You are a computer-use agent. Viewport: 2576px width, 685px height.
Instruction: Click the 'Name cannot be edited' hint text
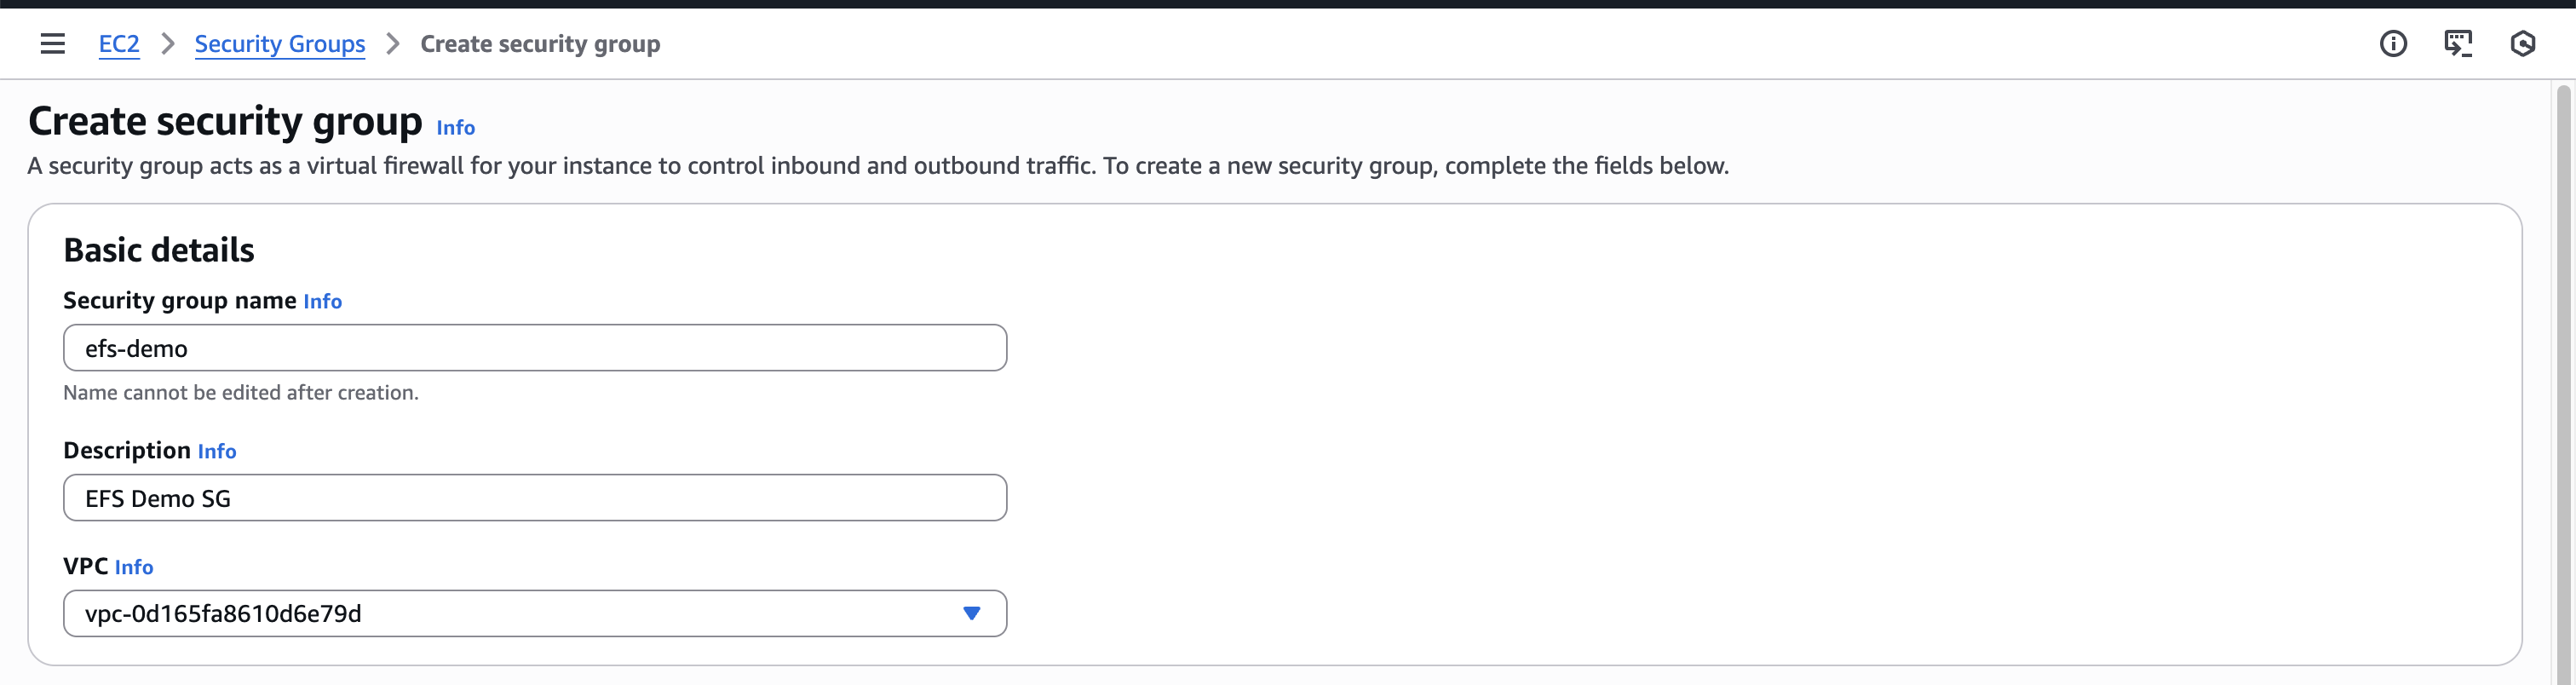pyautogui.click(x=241, y=393)
